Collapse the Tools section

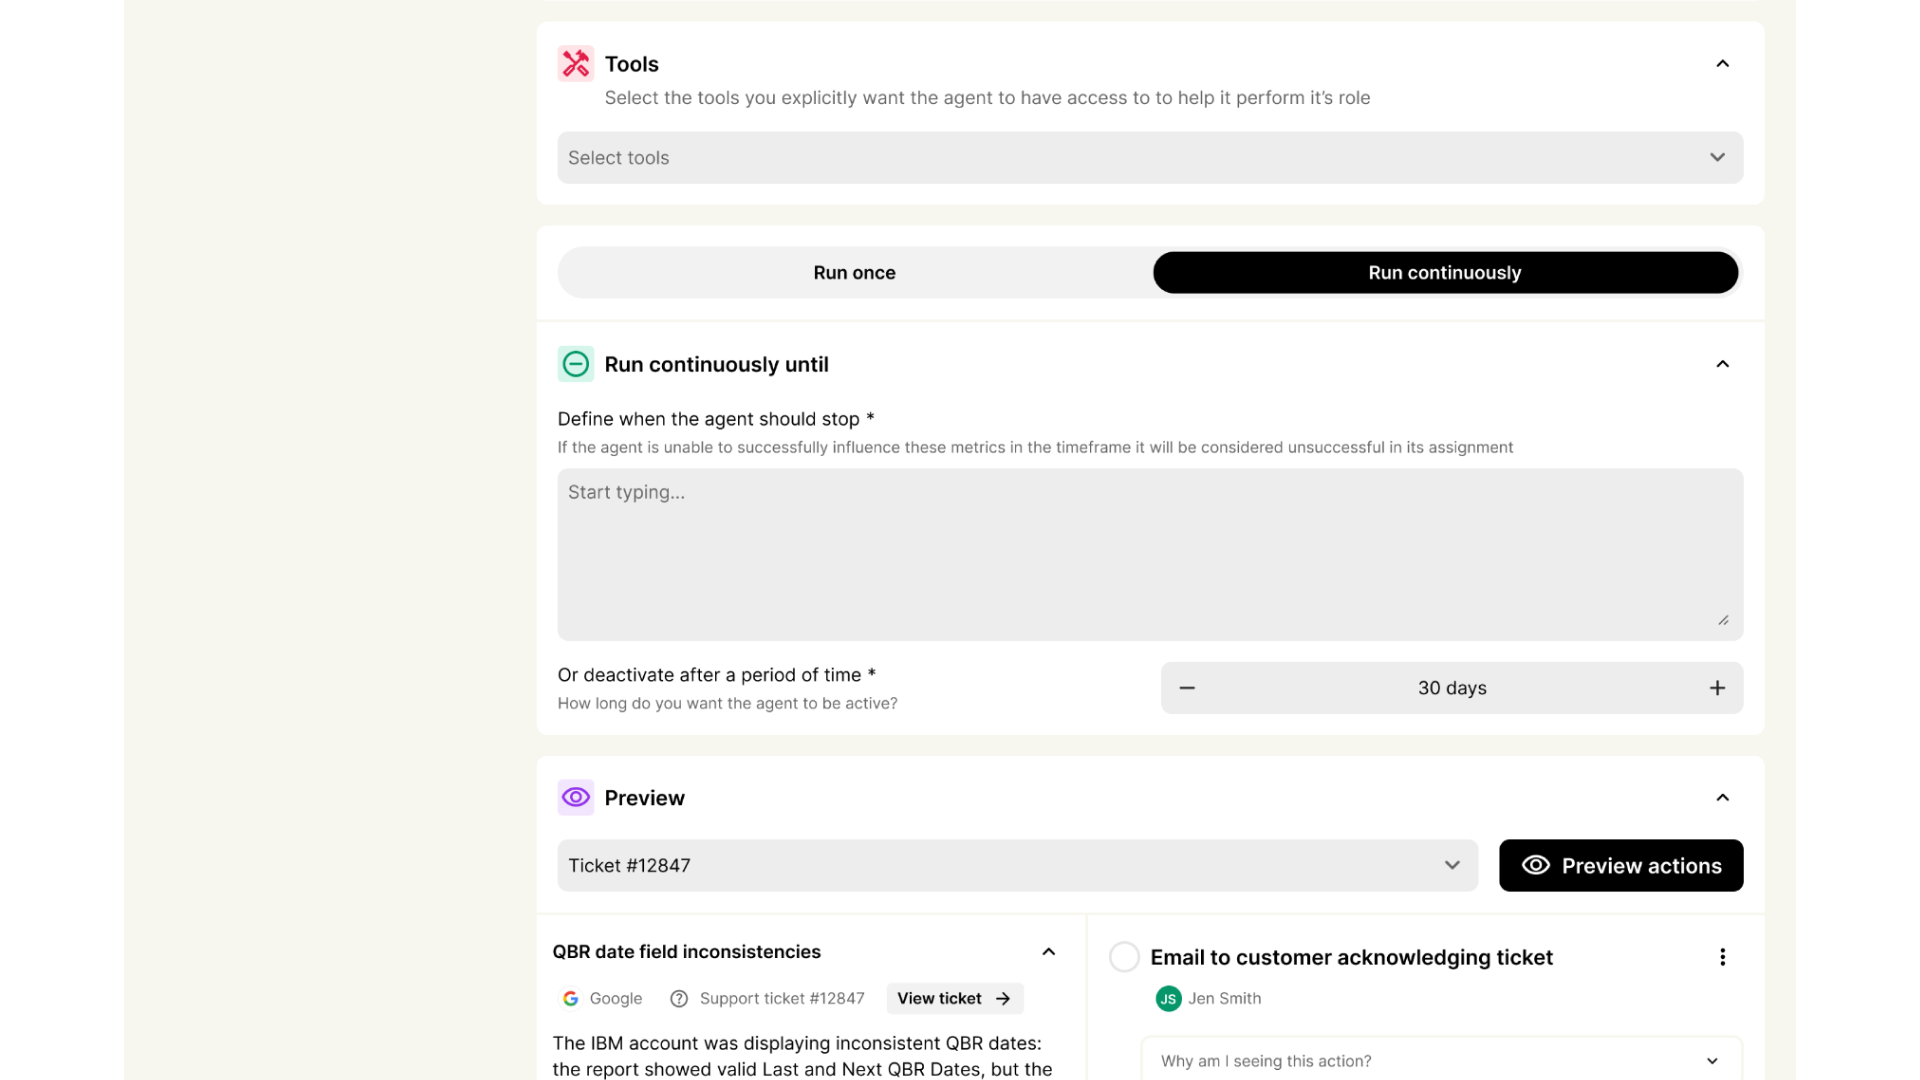1722,64
